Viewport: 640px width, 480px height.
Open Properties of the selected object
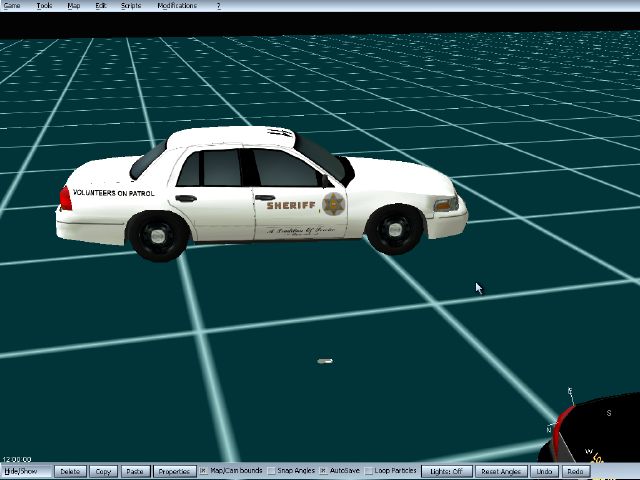click(174, 471)
